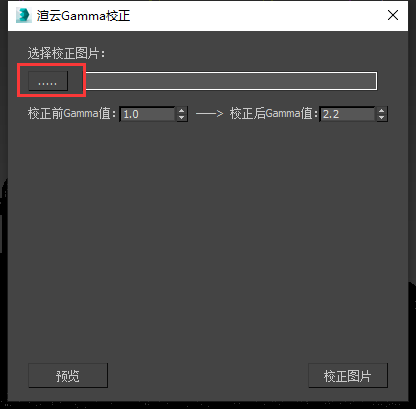This screenshot has width=416, height=409.
Task: Click the dark bottom strip between 预览 and 校正图片
Action: tap(208, 376)
